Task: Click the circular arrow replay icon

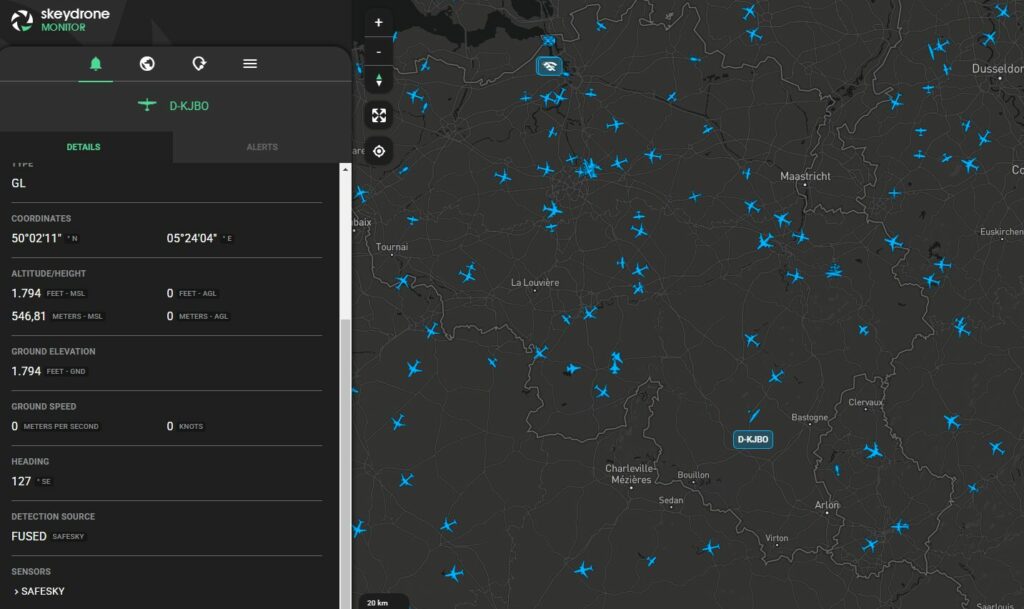Action: click(199, 64)
